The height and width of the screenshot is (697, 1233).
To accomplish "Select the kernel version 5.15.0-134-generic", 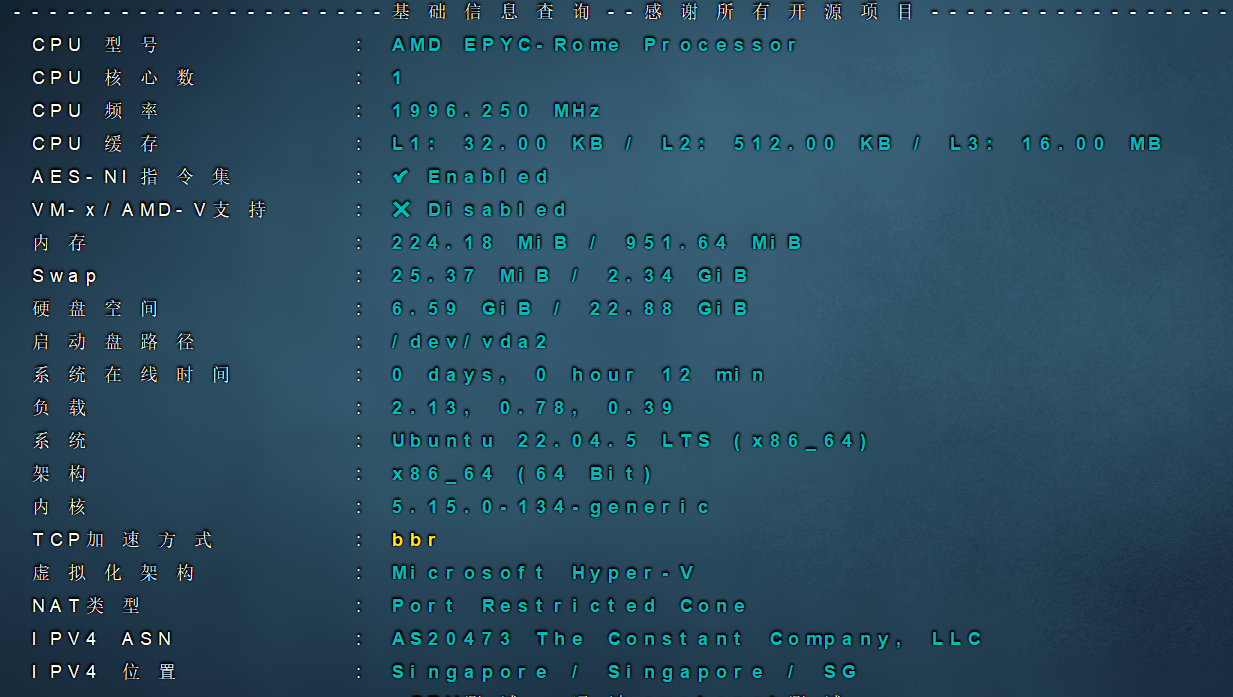I will 551,507.
